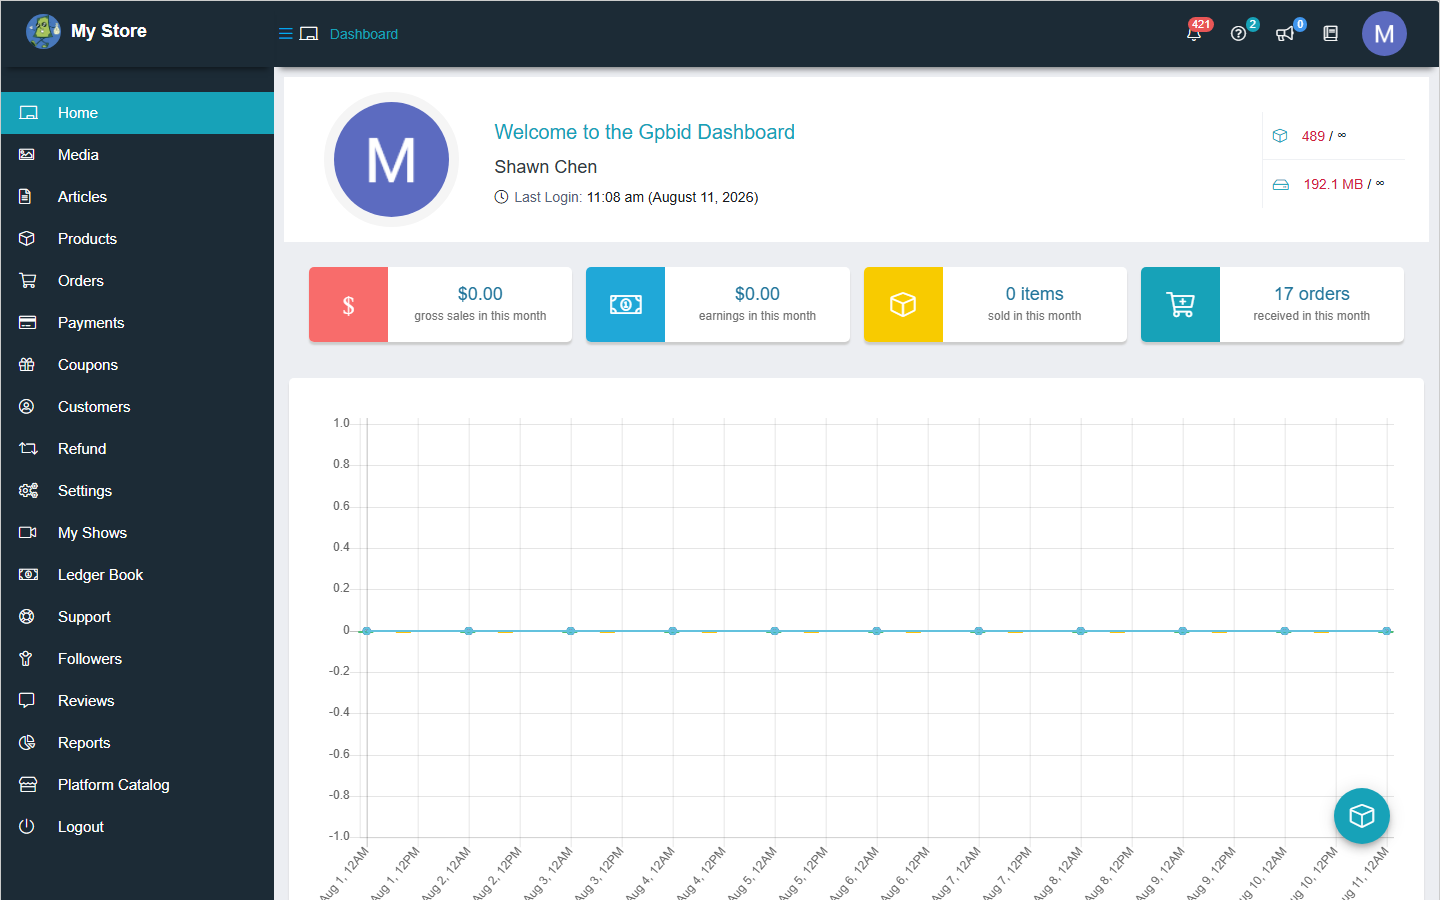Image resolution: width=1440 pixels, height=900 pixels.
Task: Click the Customers person icon in sidebar
Action: point(27,407)
